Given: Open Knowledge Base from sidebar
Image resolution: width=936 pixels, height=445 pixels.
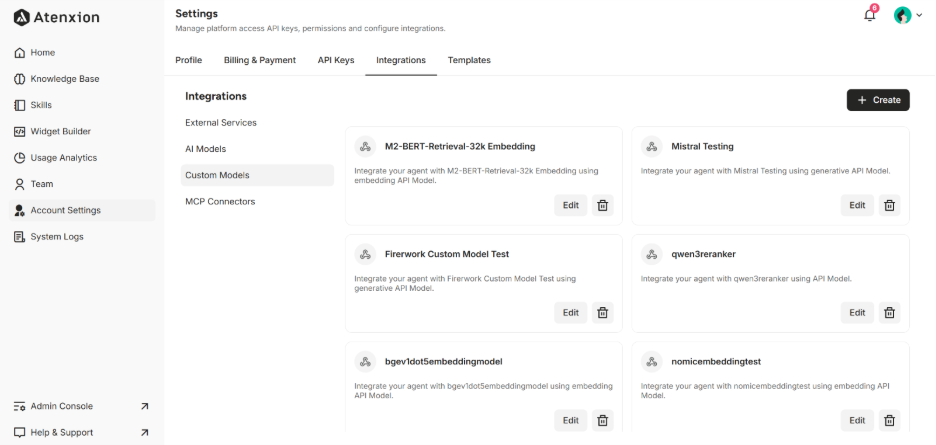Looking at the screenshot, I should [82, 79].
